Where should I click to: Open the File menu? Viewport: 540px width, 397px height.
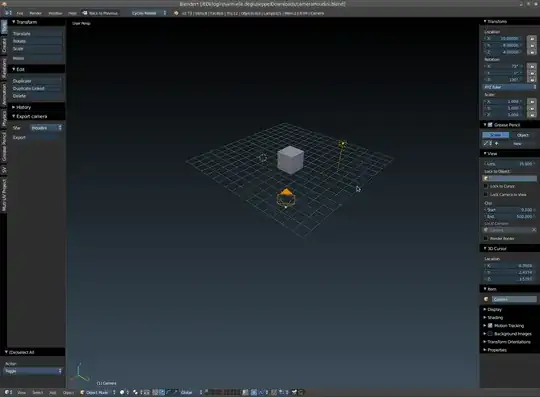[x=20, y=13]
